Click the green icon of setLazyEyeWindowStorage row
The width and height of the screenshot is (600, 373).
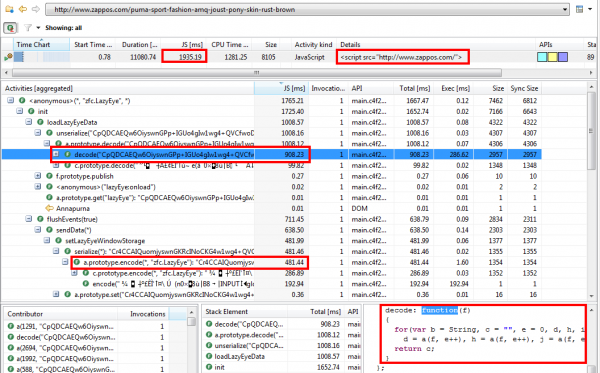59,240
